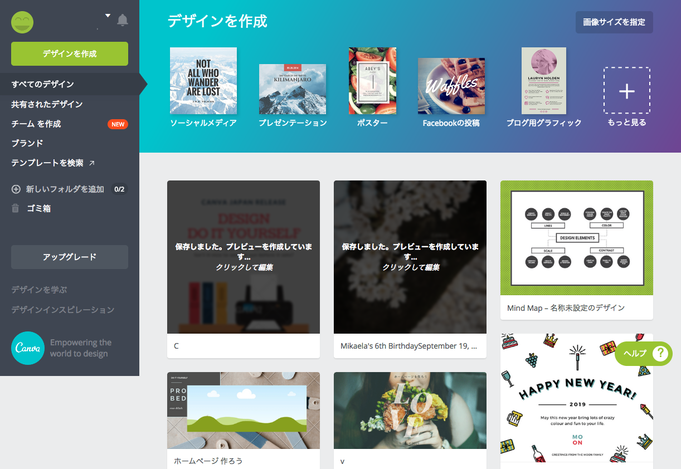The height and width of the screenshot is (469, 681).
Task: Open the Mind Map design thumbnail
Action: (577, 238)
